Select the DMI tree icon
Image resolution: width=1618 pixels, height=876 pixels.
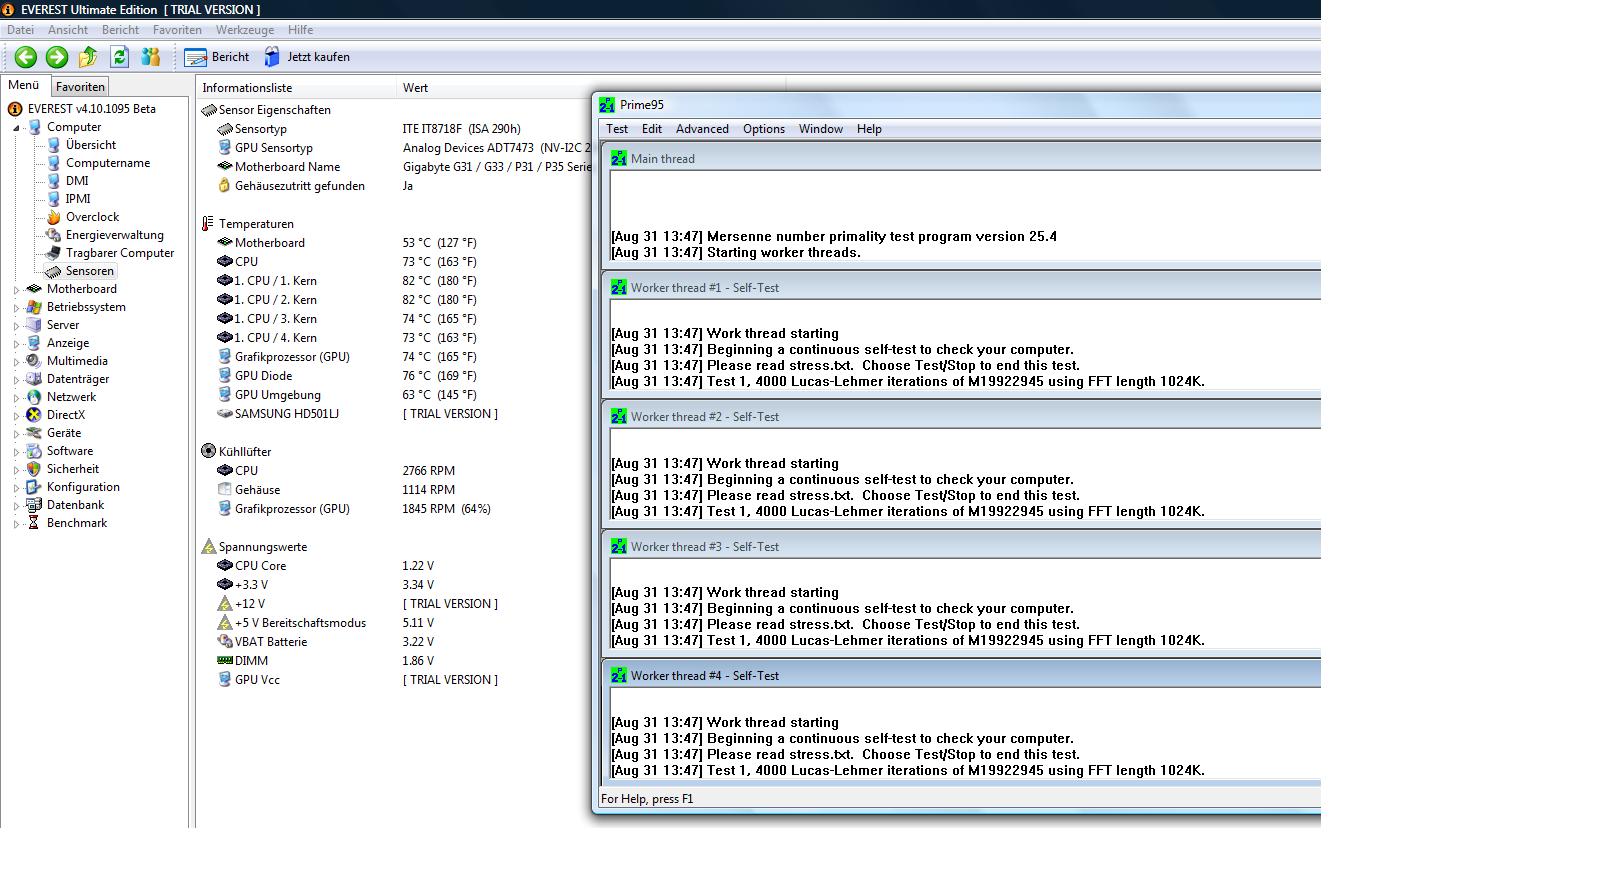coord(54,181)
